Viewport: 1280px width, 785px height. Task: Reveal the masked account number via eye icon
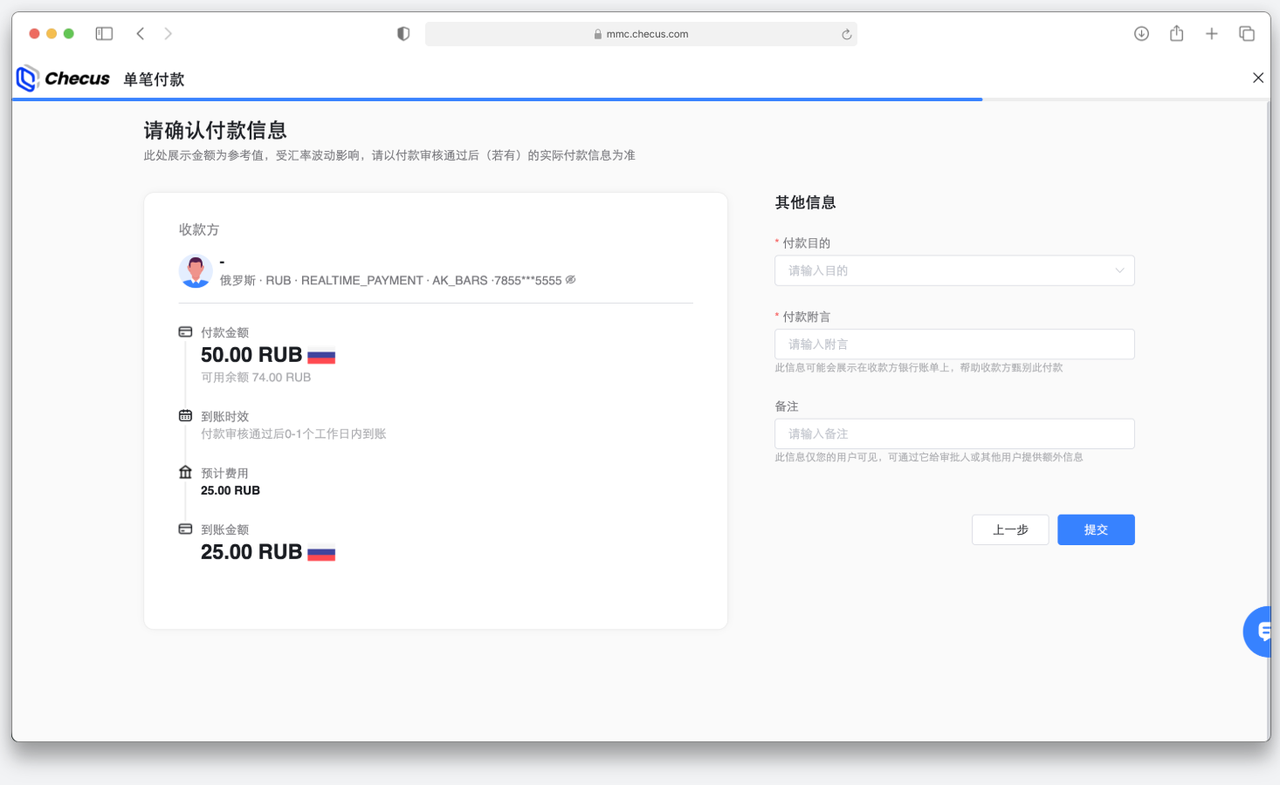571,280
